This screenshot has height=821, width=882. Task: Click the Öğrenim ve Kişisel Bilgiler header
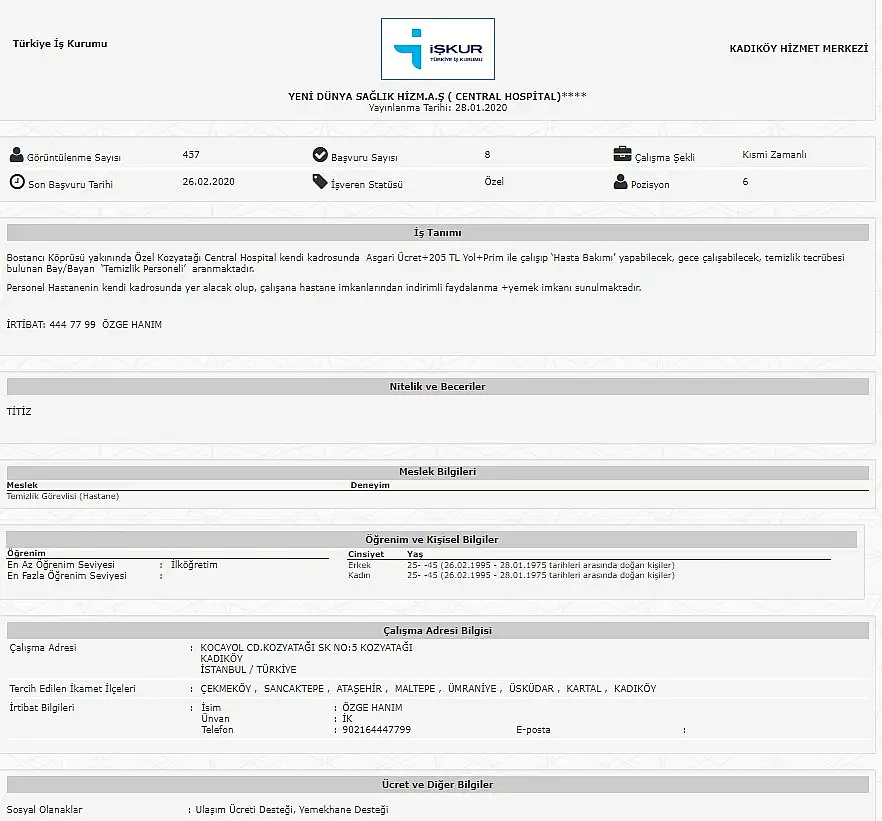click(431, 539)
